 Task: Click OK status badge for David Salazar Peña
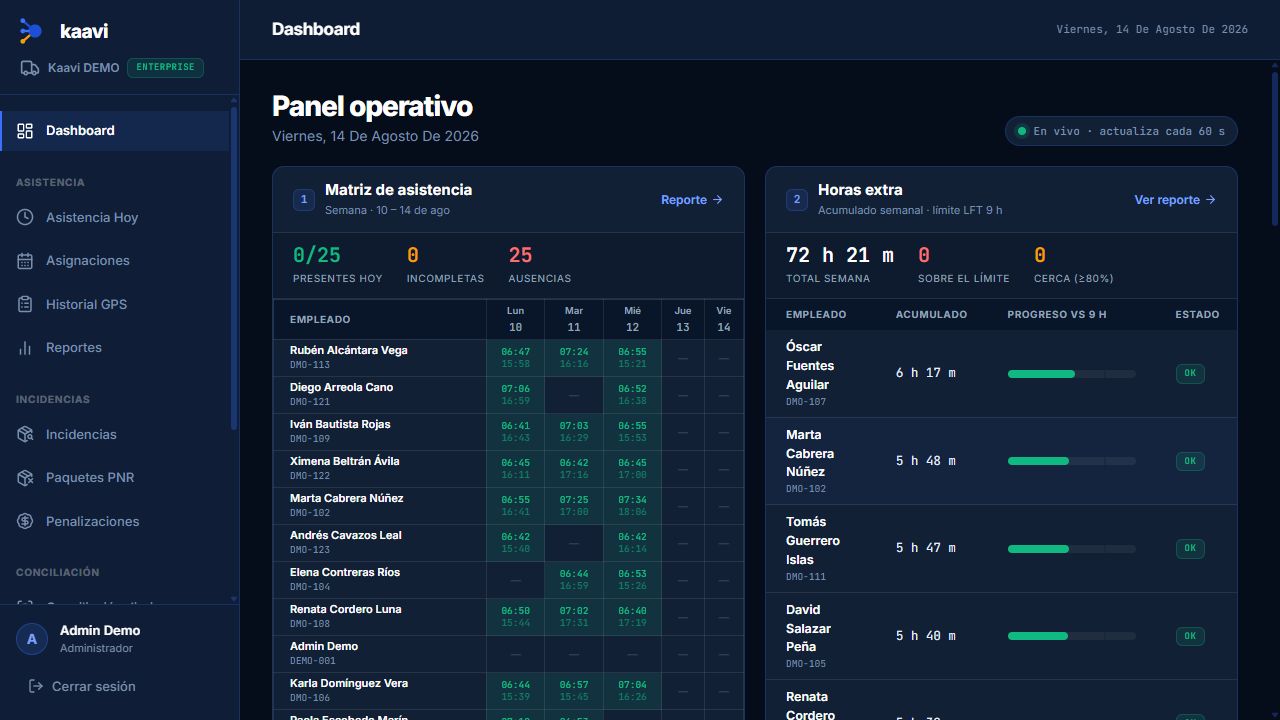click(x=1190, y=636)
